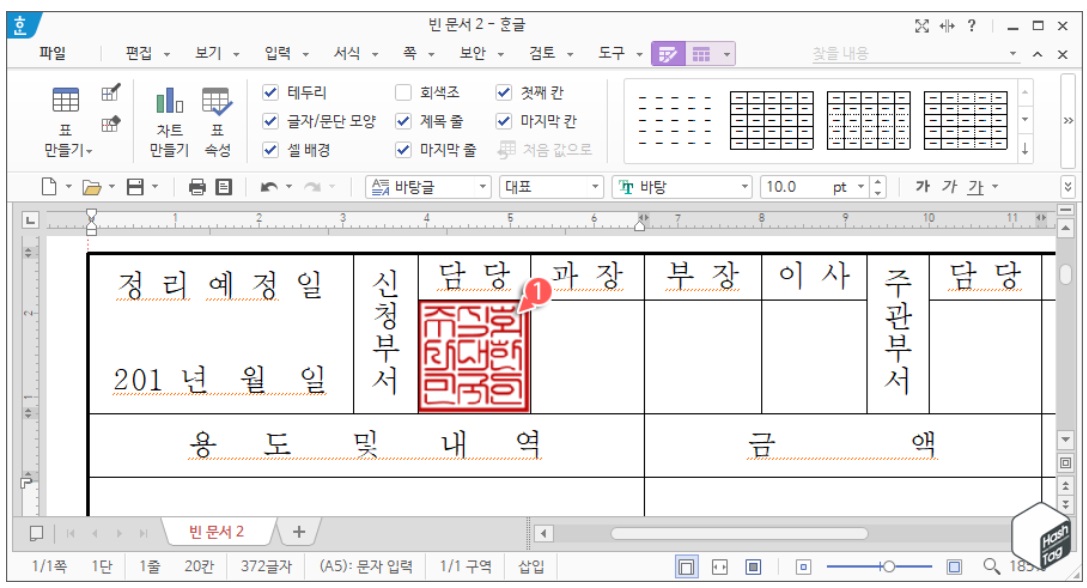Screen dimensions: 1087x588
Task: Select fit width view in status bar
Action: (x=720, y=567)
